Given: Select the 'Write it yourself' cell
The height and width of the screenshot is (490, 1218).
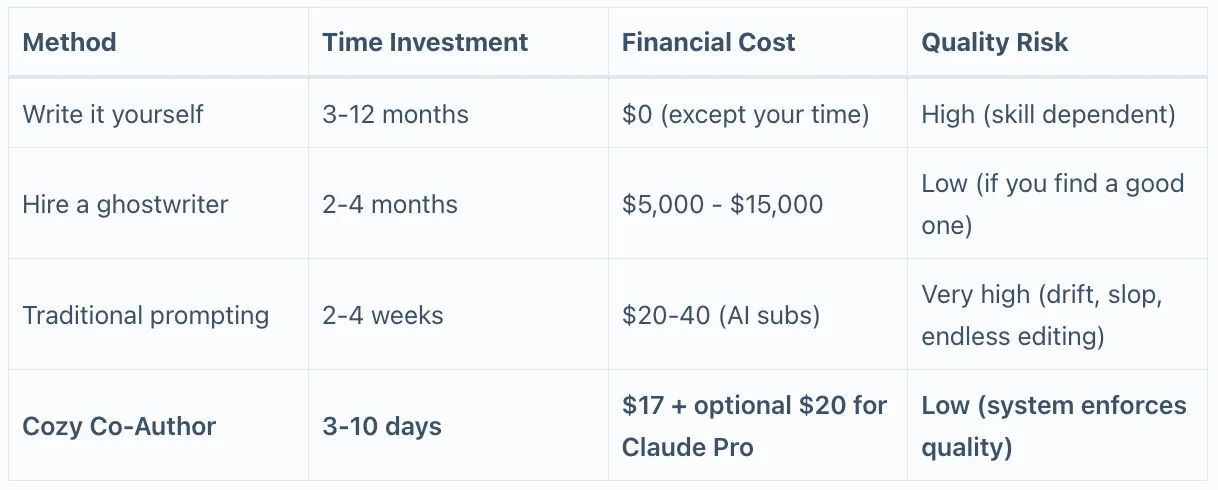Looking at the screenshot, I should 158,113.
